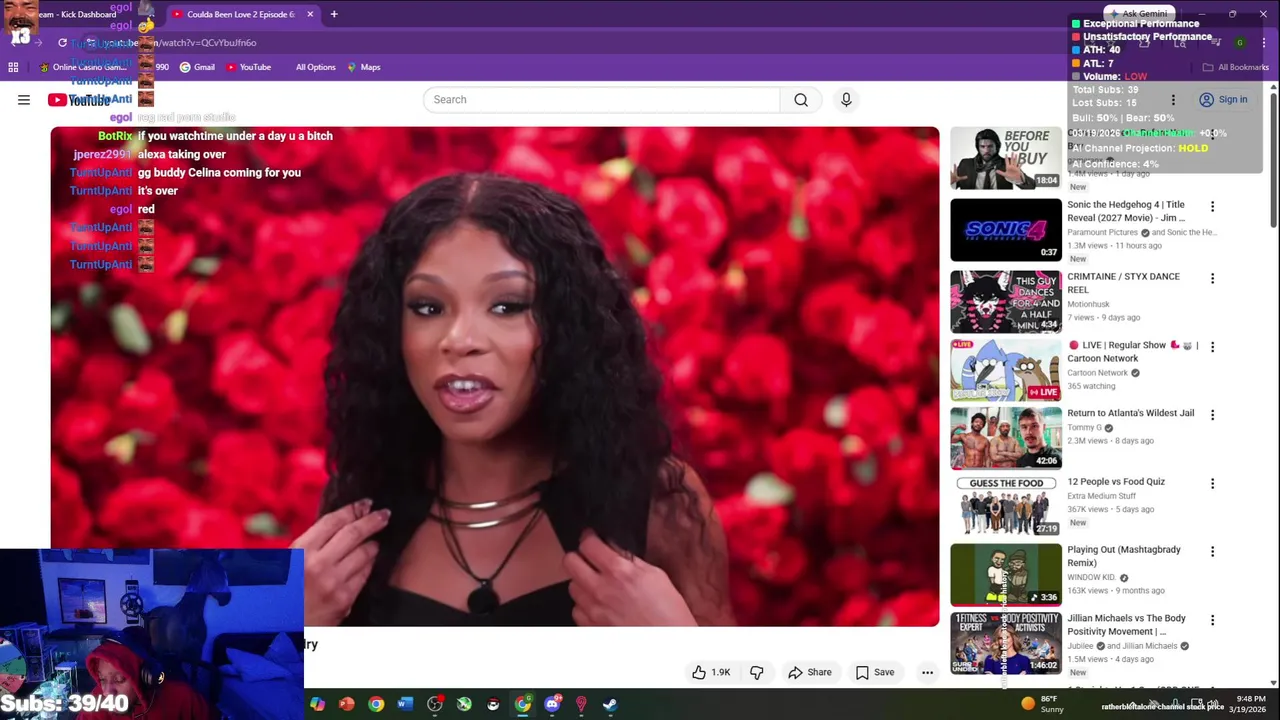Activate voice search microphone icon
1280x720 pixels.
(846, 100)
